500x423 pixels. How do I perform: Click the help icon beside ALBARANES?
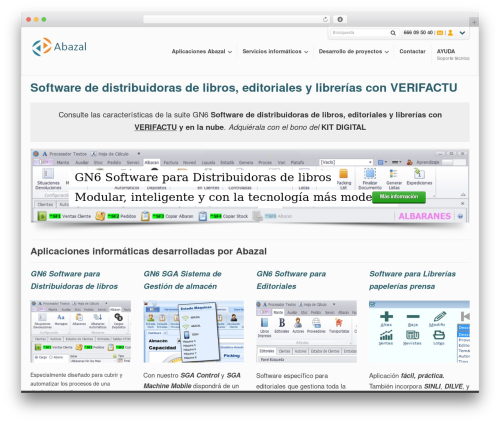[460, 217]
